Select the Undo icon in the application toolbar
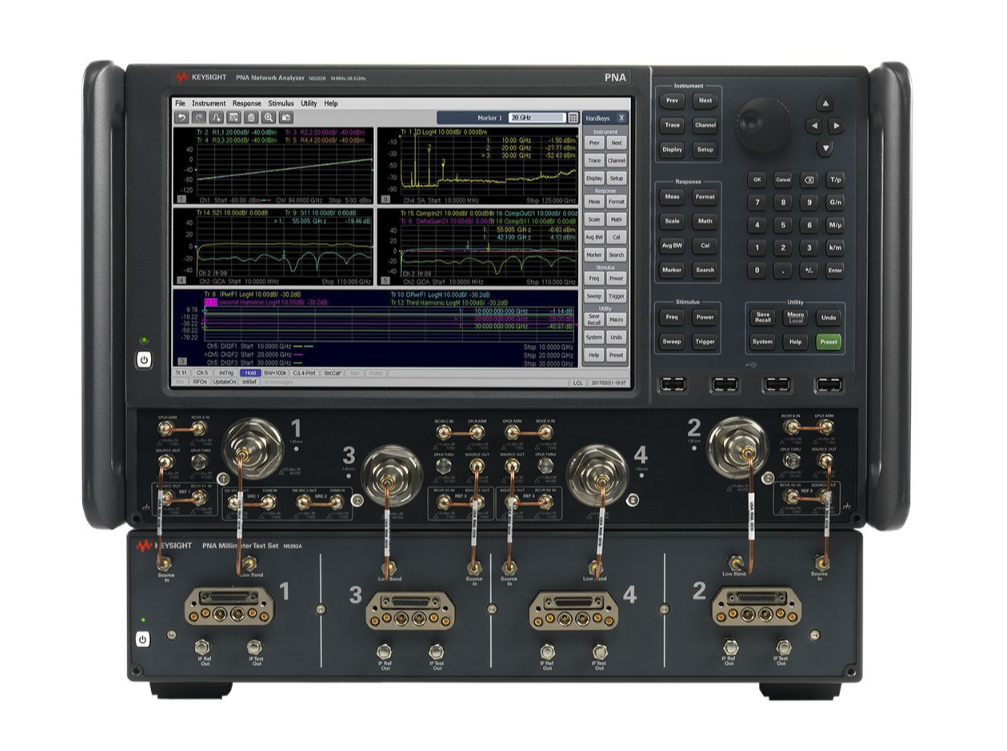This screenshot has width=1007, height=751. (183, 117)
